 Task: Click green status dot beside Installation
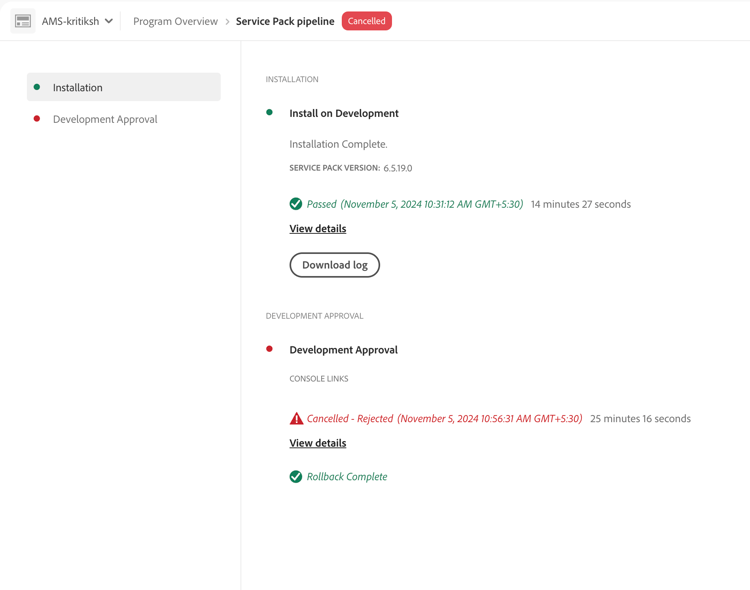tap(37, 87)
